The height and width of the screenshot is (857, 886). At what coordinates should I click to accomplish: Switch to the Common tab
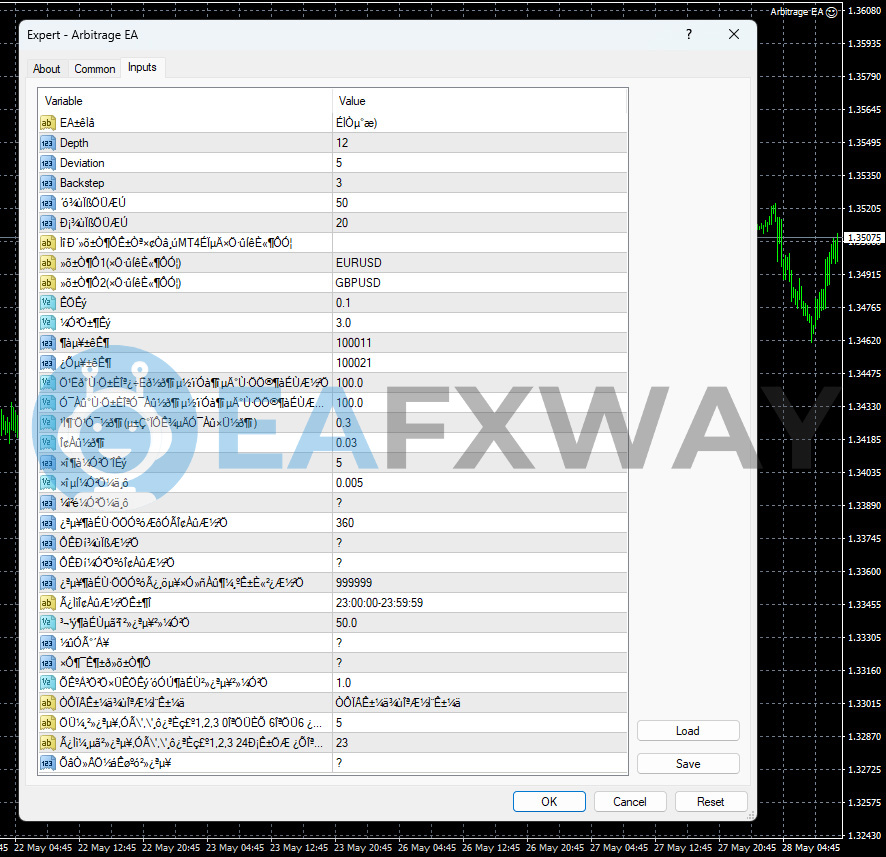click(94, 69)
